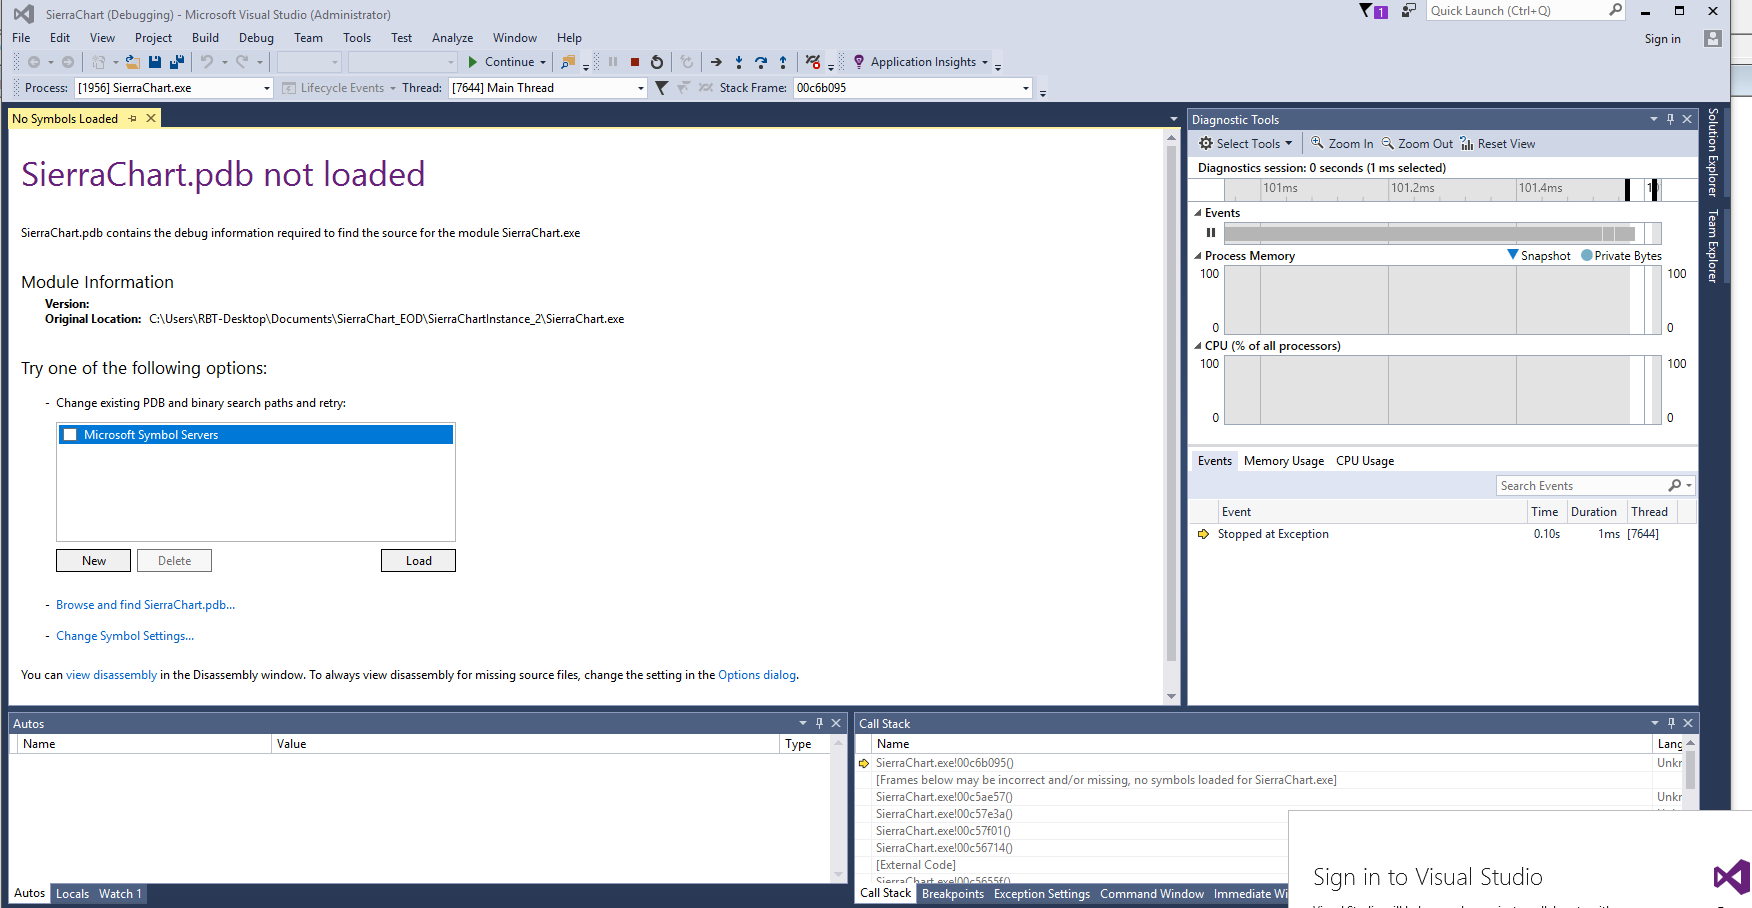Click the thread filter funnel icon

(661, 88)
